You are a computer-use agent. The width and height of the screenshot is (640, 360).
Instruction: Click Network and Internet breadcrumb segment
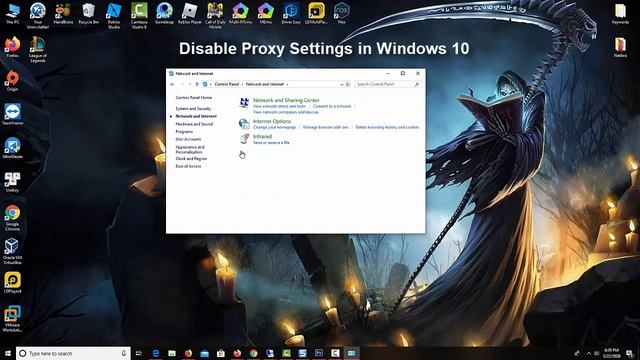[264, 84]
